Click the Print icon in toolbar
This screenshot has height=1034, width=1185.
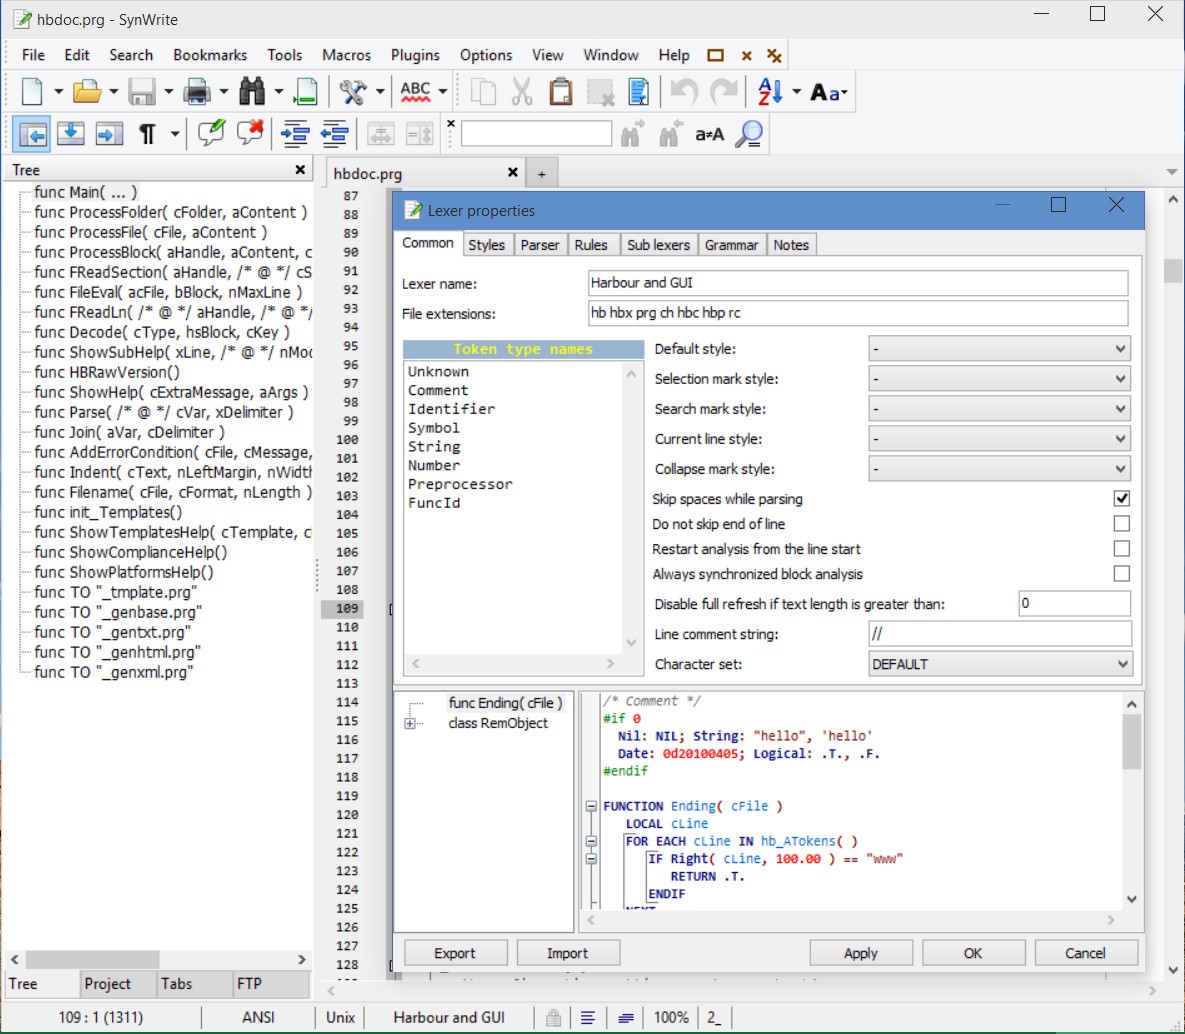197,92
